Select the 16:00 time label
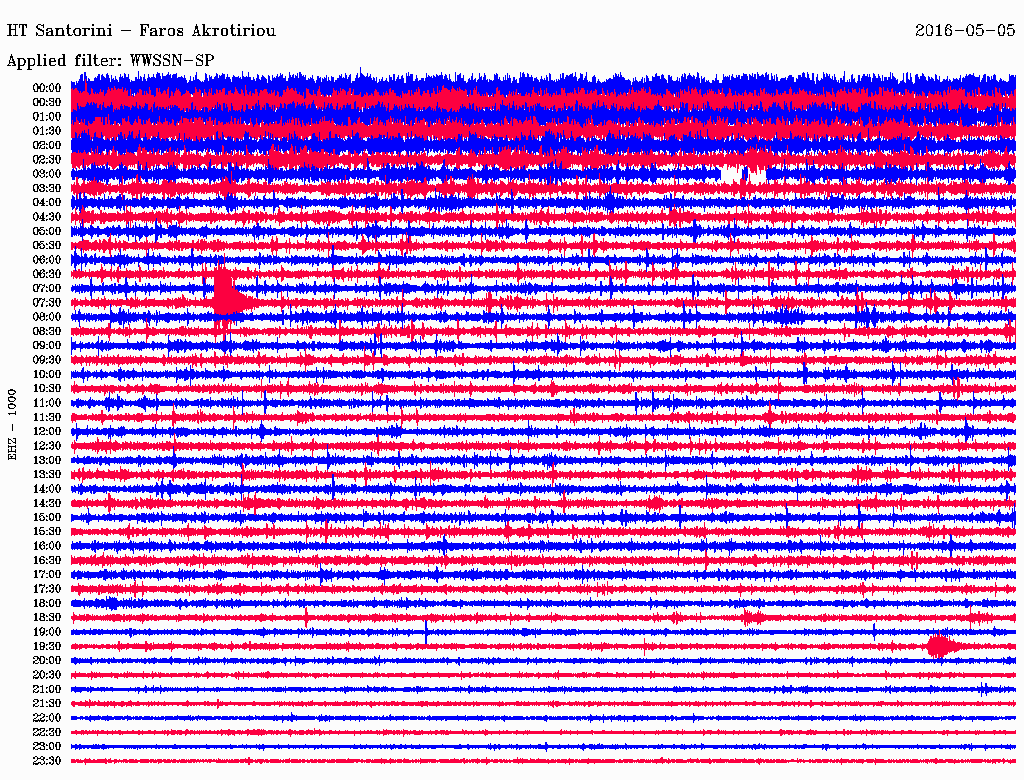The width and height of the screenshot is (1024, 780). 47,546
